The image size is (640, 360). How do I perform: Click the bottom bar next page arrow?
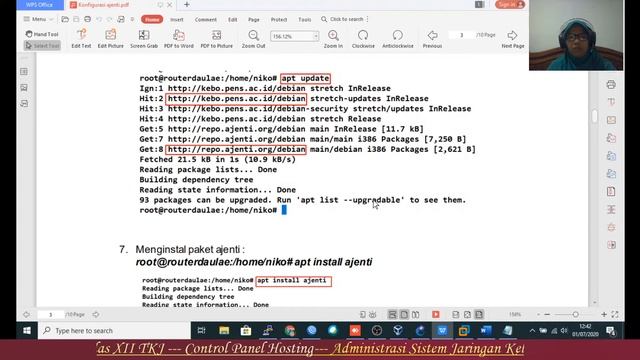coord(96,315)
